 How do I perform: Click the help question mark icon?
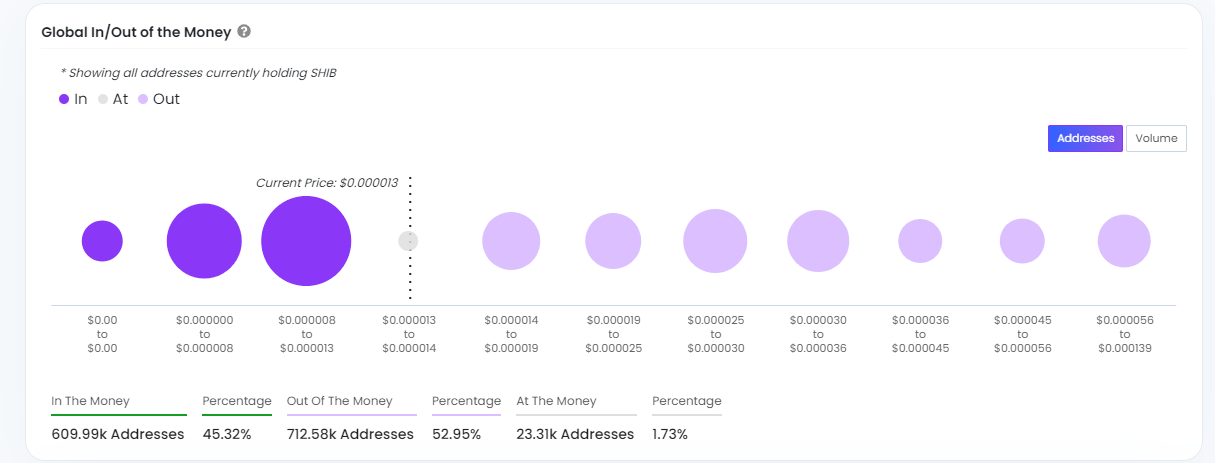click(244, 32)
